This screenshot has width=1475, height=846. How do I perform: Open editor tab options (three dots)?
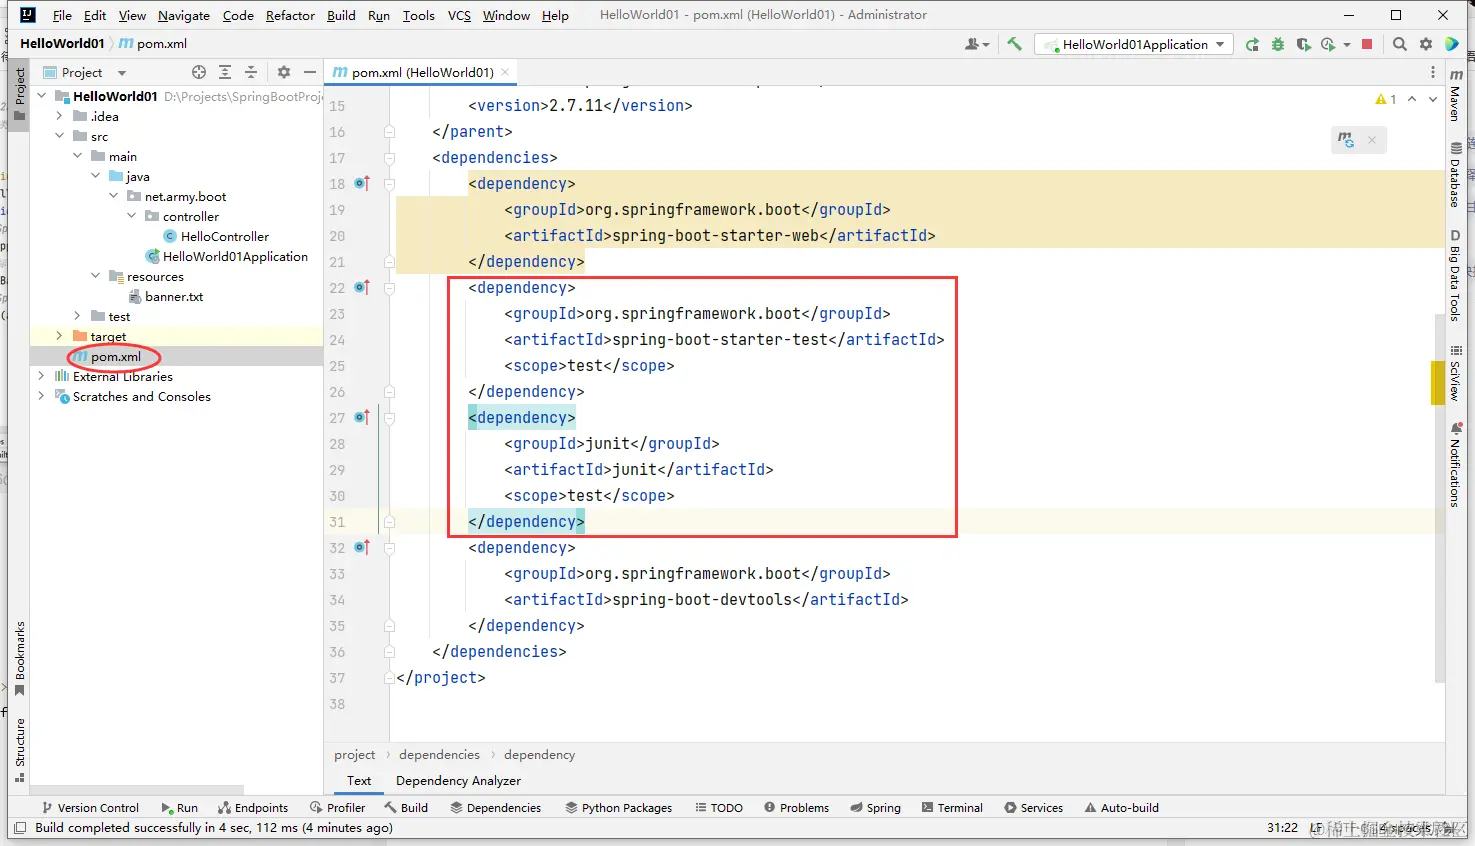(x=1432, y=72)
